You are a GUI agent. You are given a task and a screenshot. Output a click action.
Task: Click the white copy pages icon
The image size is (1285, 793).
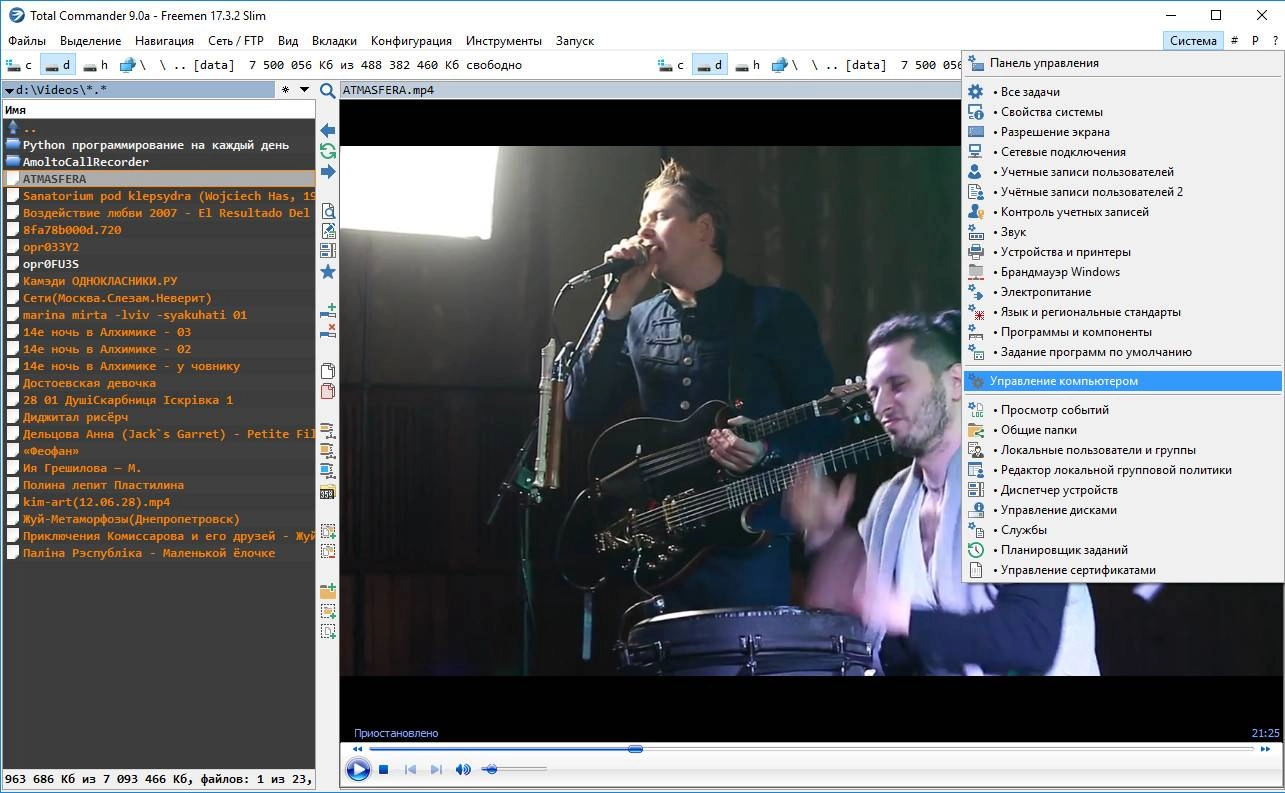click(327, 371)
